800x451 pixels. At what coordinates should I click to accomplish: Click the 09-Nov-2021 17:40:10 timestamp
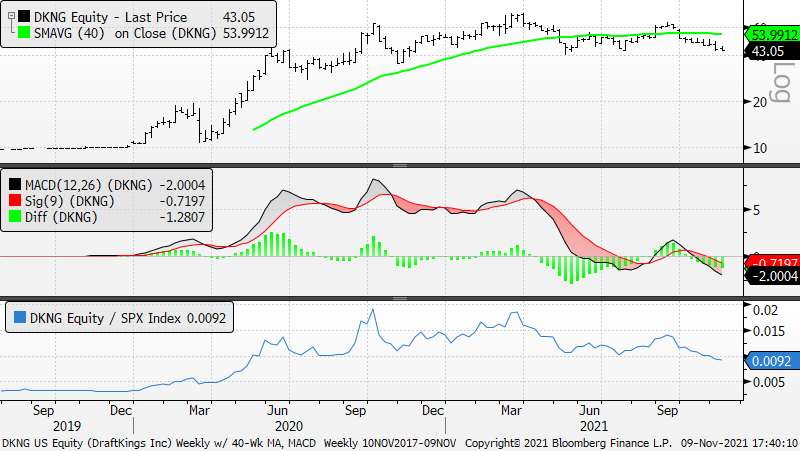[740, 443]
